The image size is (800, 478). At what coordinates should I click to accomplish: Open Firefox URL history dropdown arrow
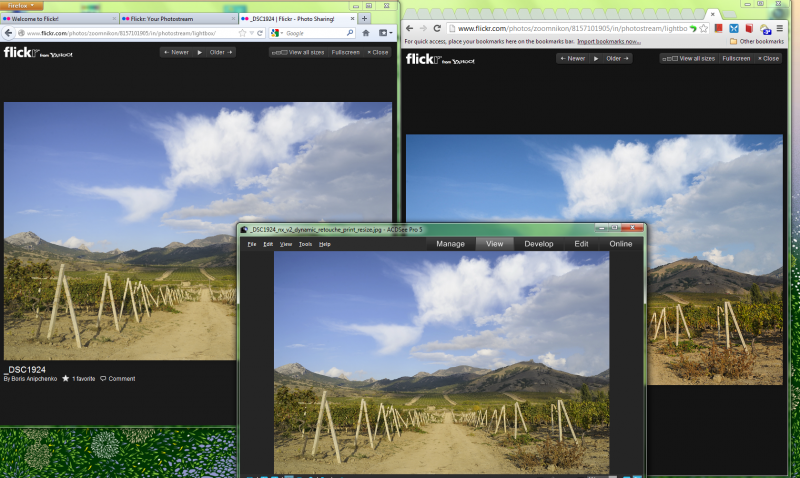252,33
